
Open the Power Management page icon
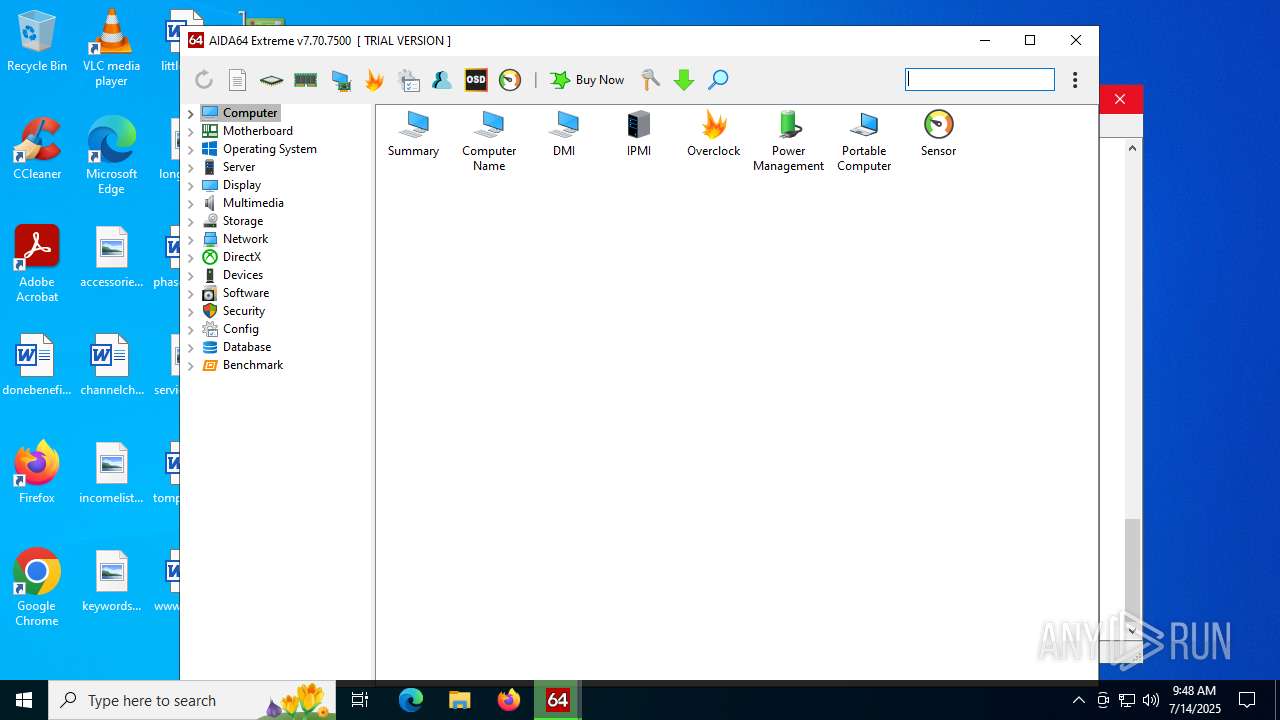pos(789,141)
